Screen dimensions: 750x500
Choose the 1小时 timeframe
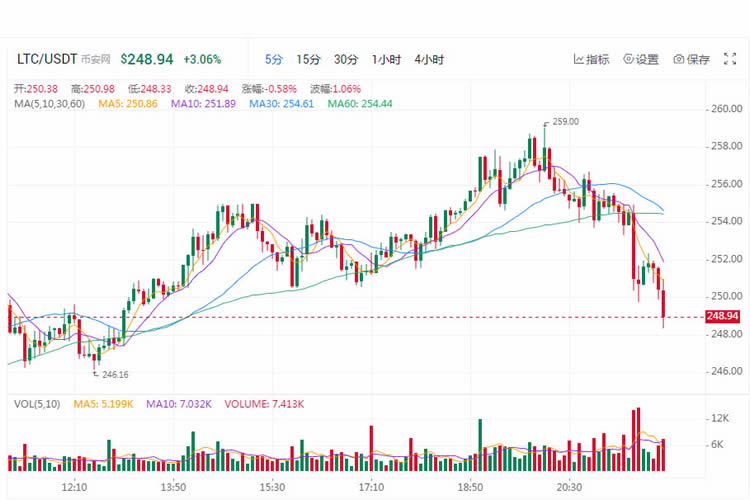tap(386, 59)
